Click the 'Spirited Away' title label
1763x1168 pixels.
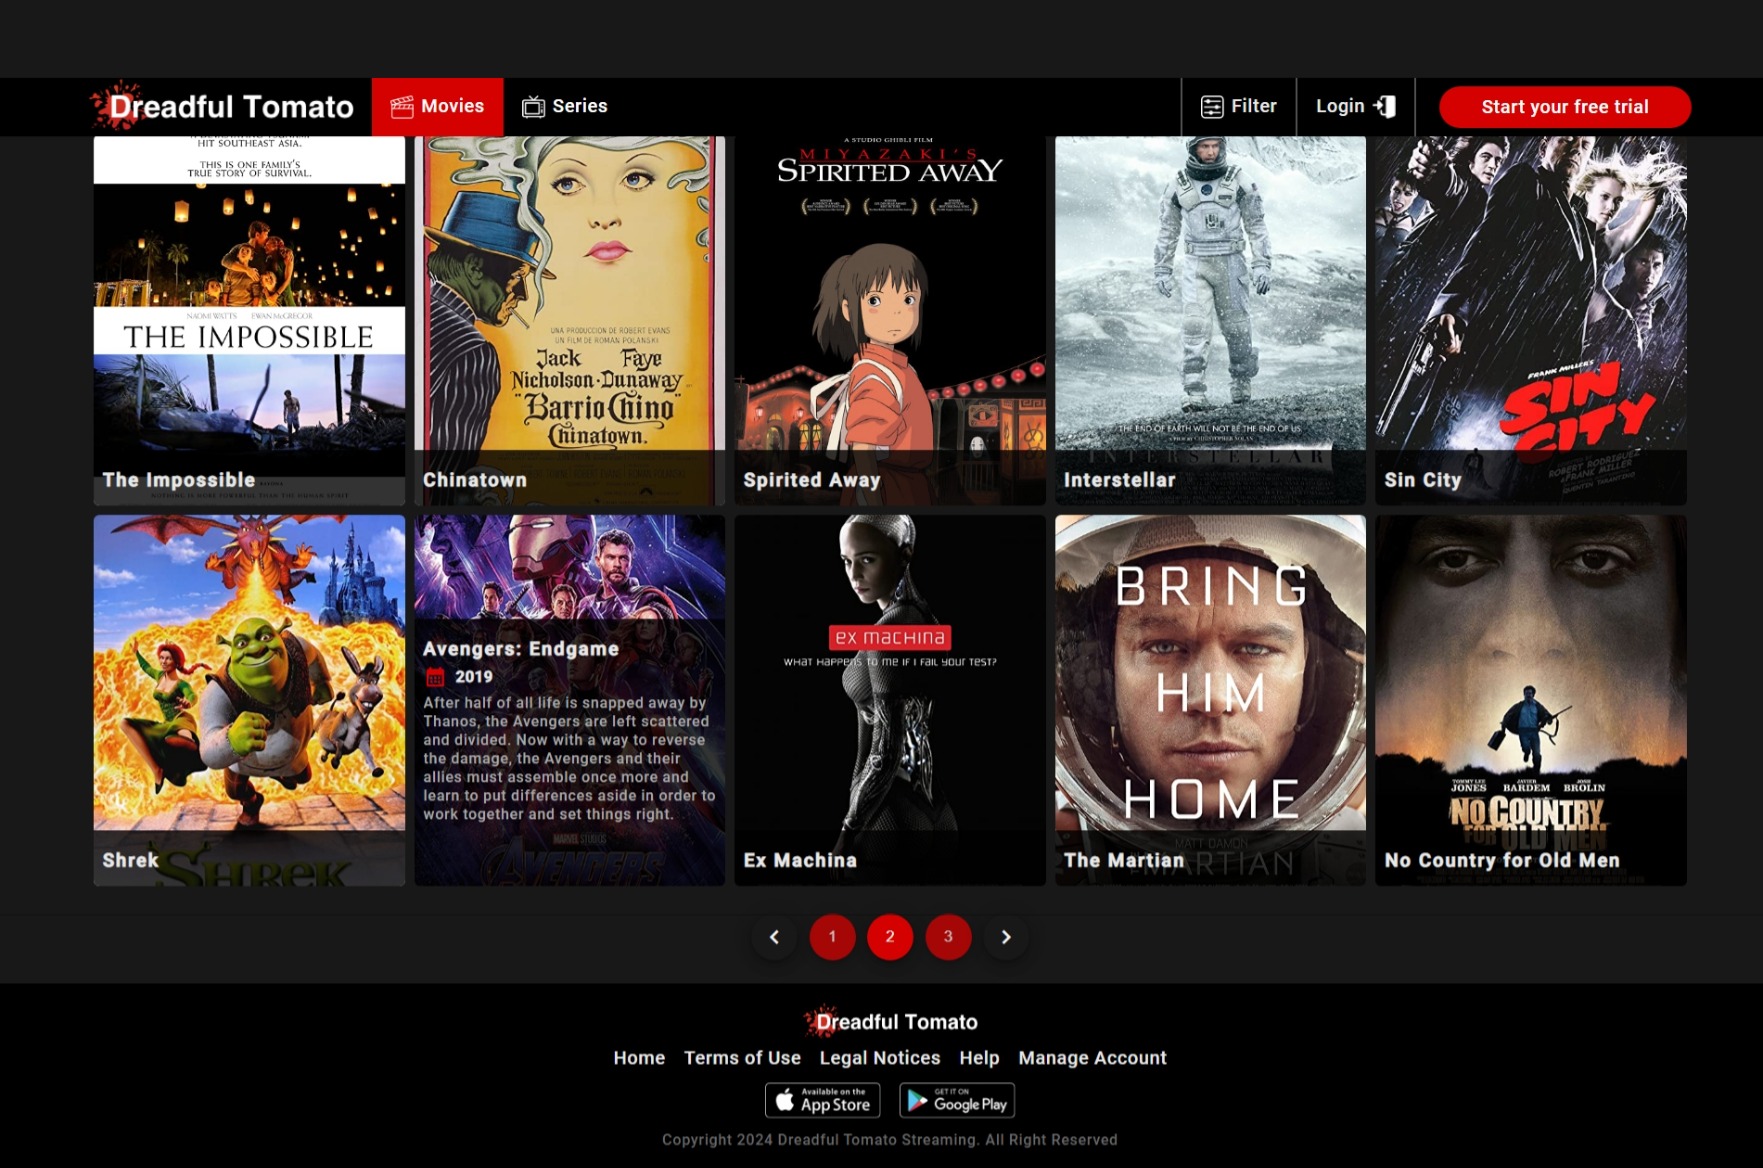(812, 480)
